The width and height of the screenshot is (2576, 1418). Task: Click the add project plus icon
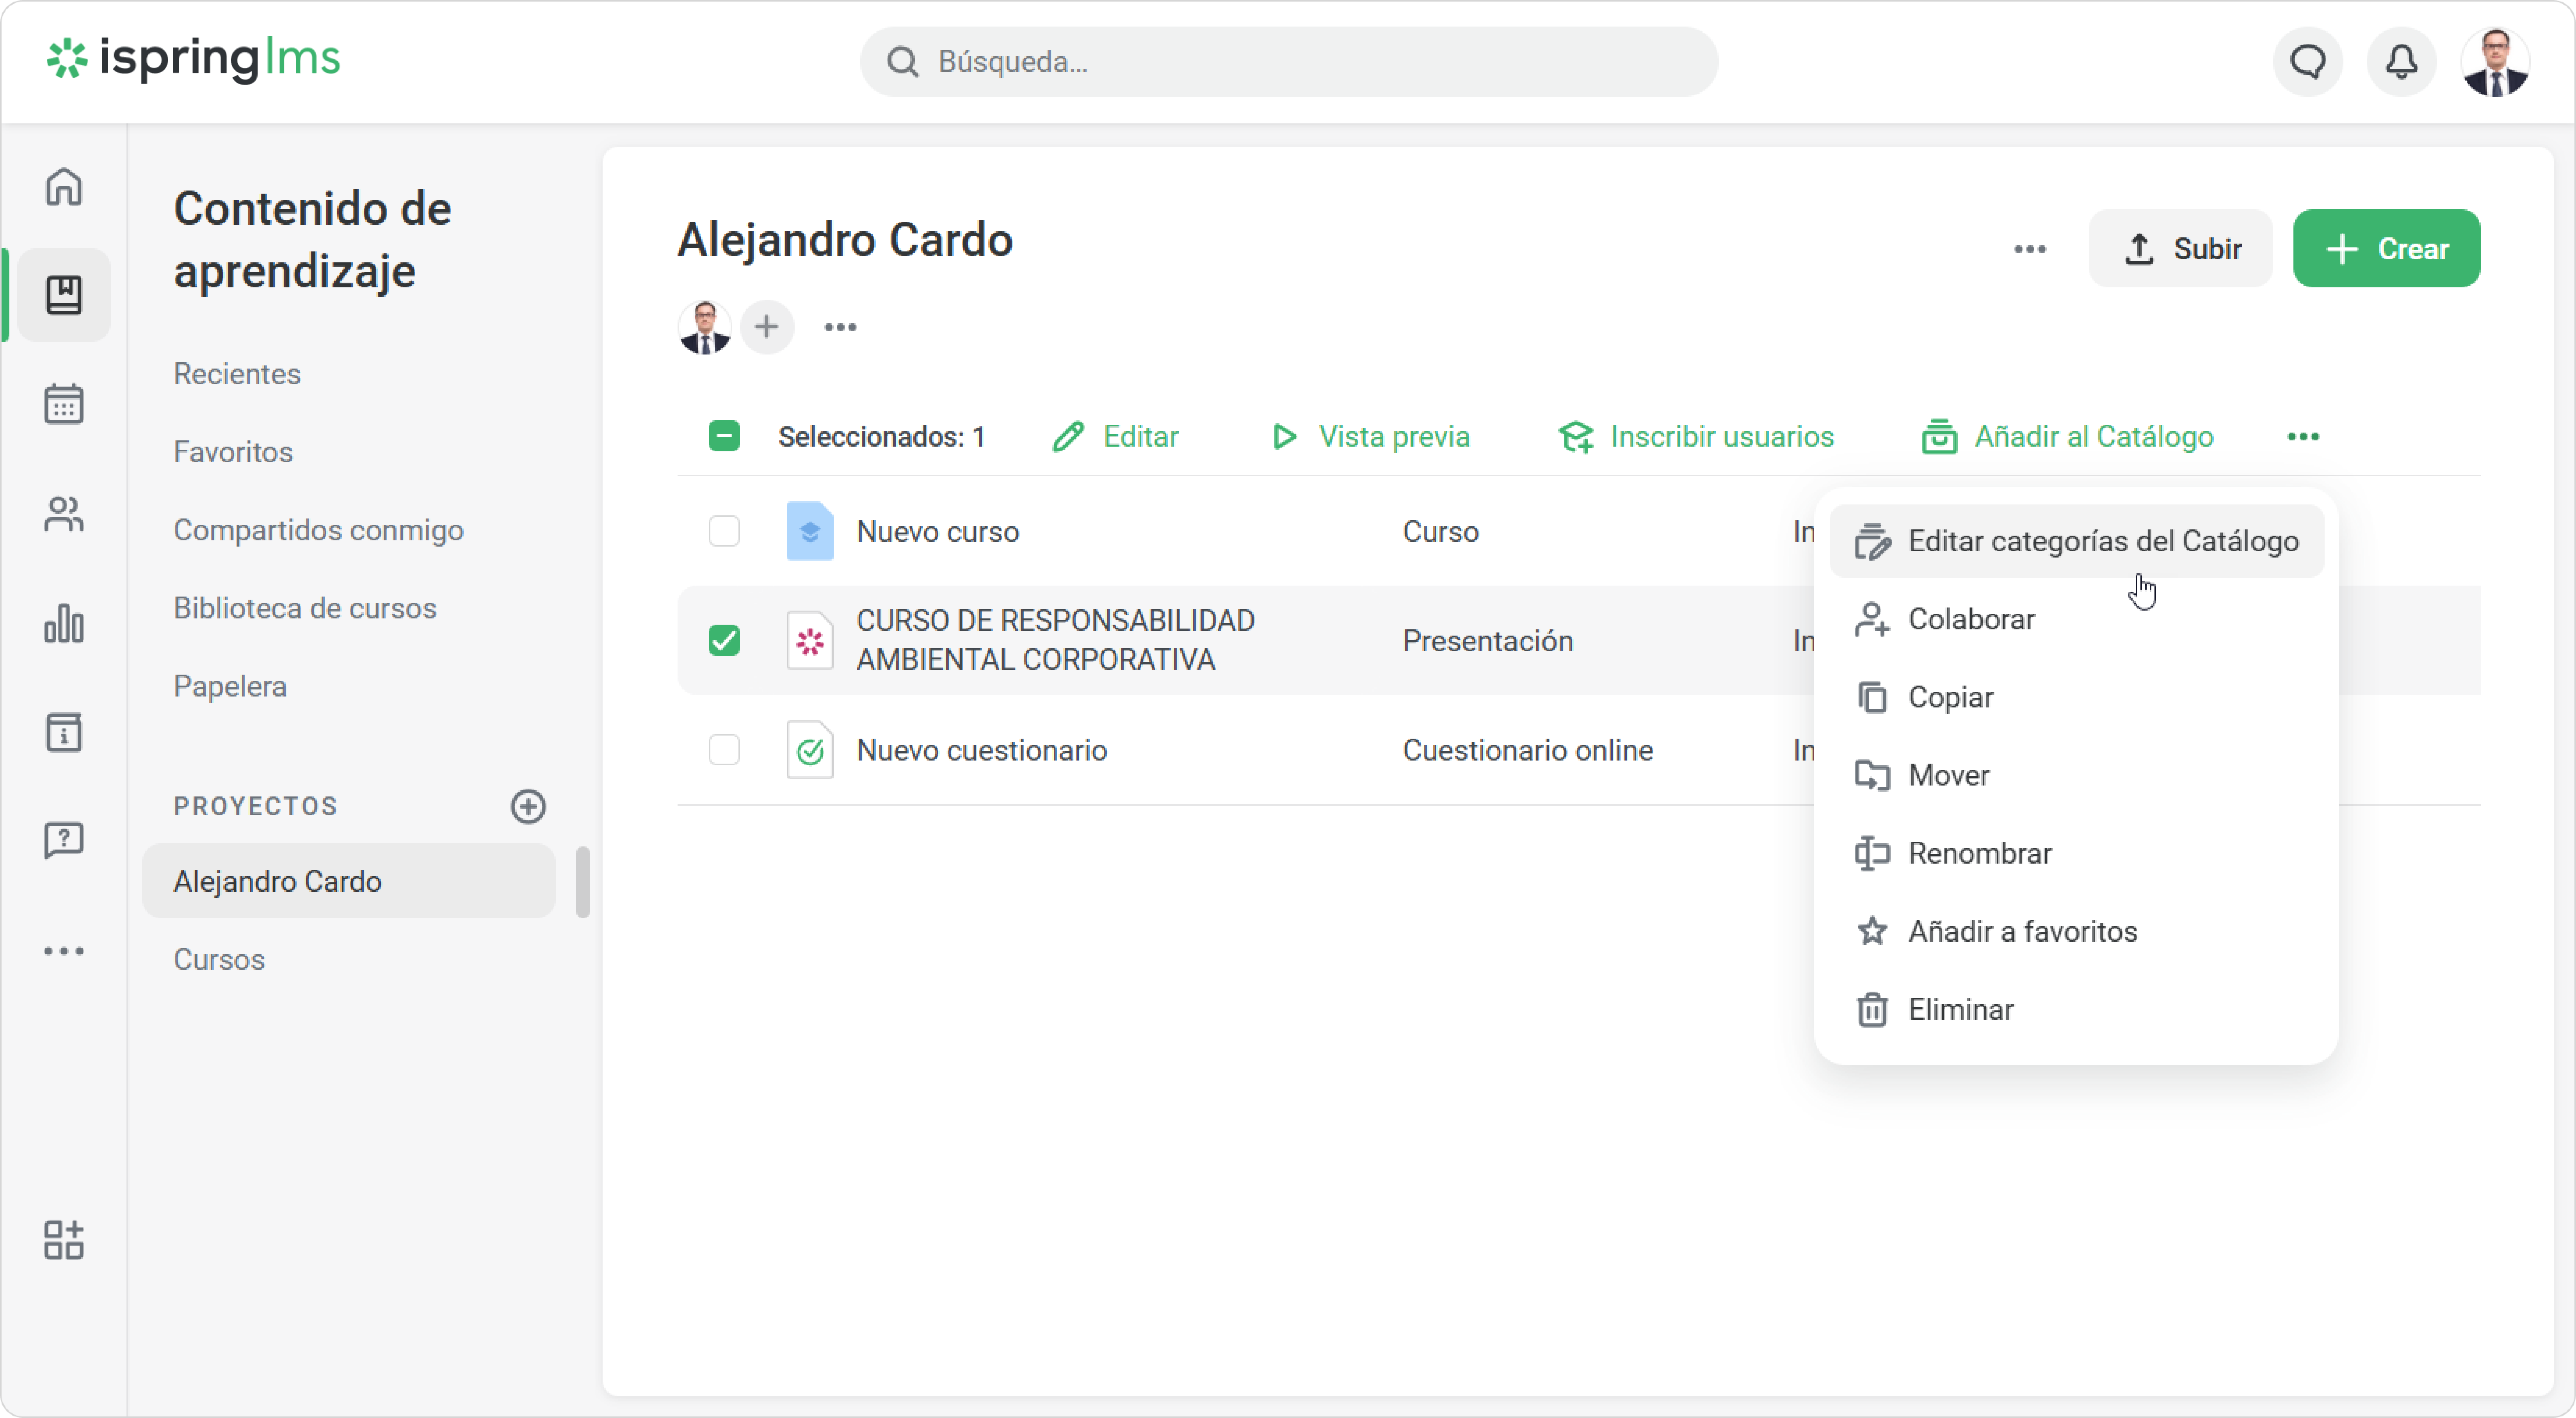pyautogui.click(x=528, y=806)
